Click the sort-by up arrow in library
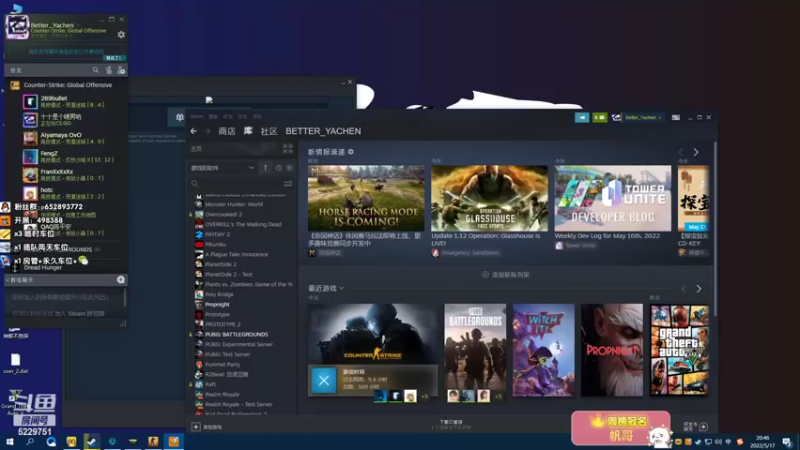 [x=265, y=167]
